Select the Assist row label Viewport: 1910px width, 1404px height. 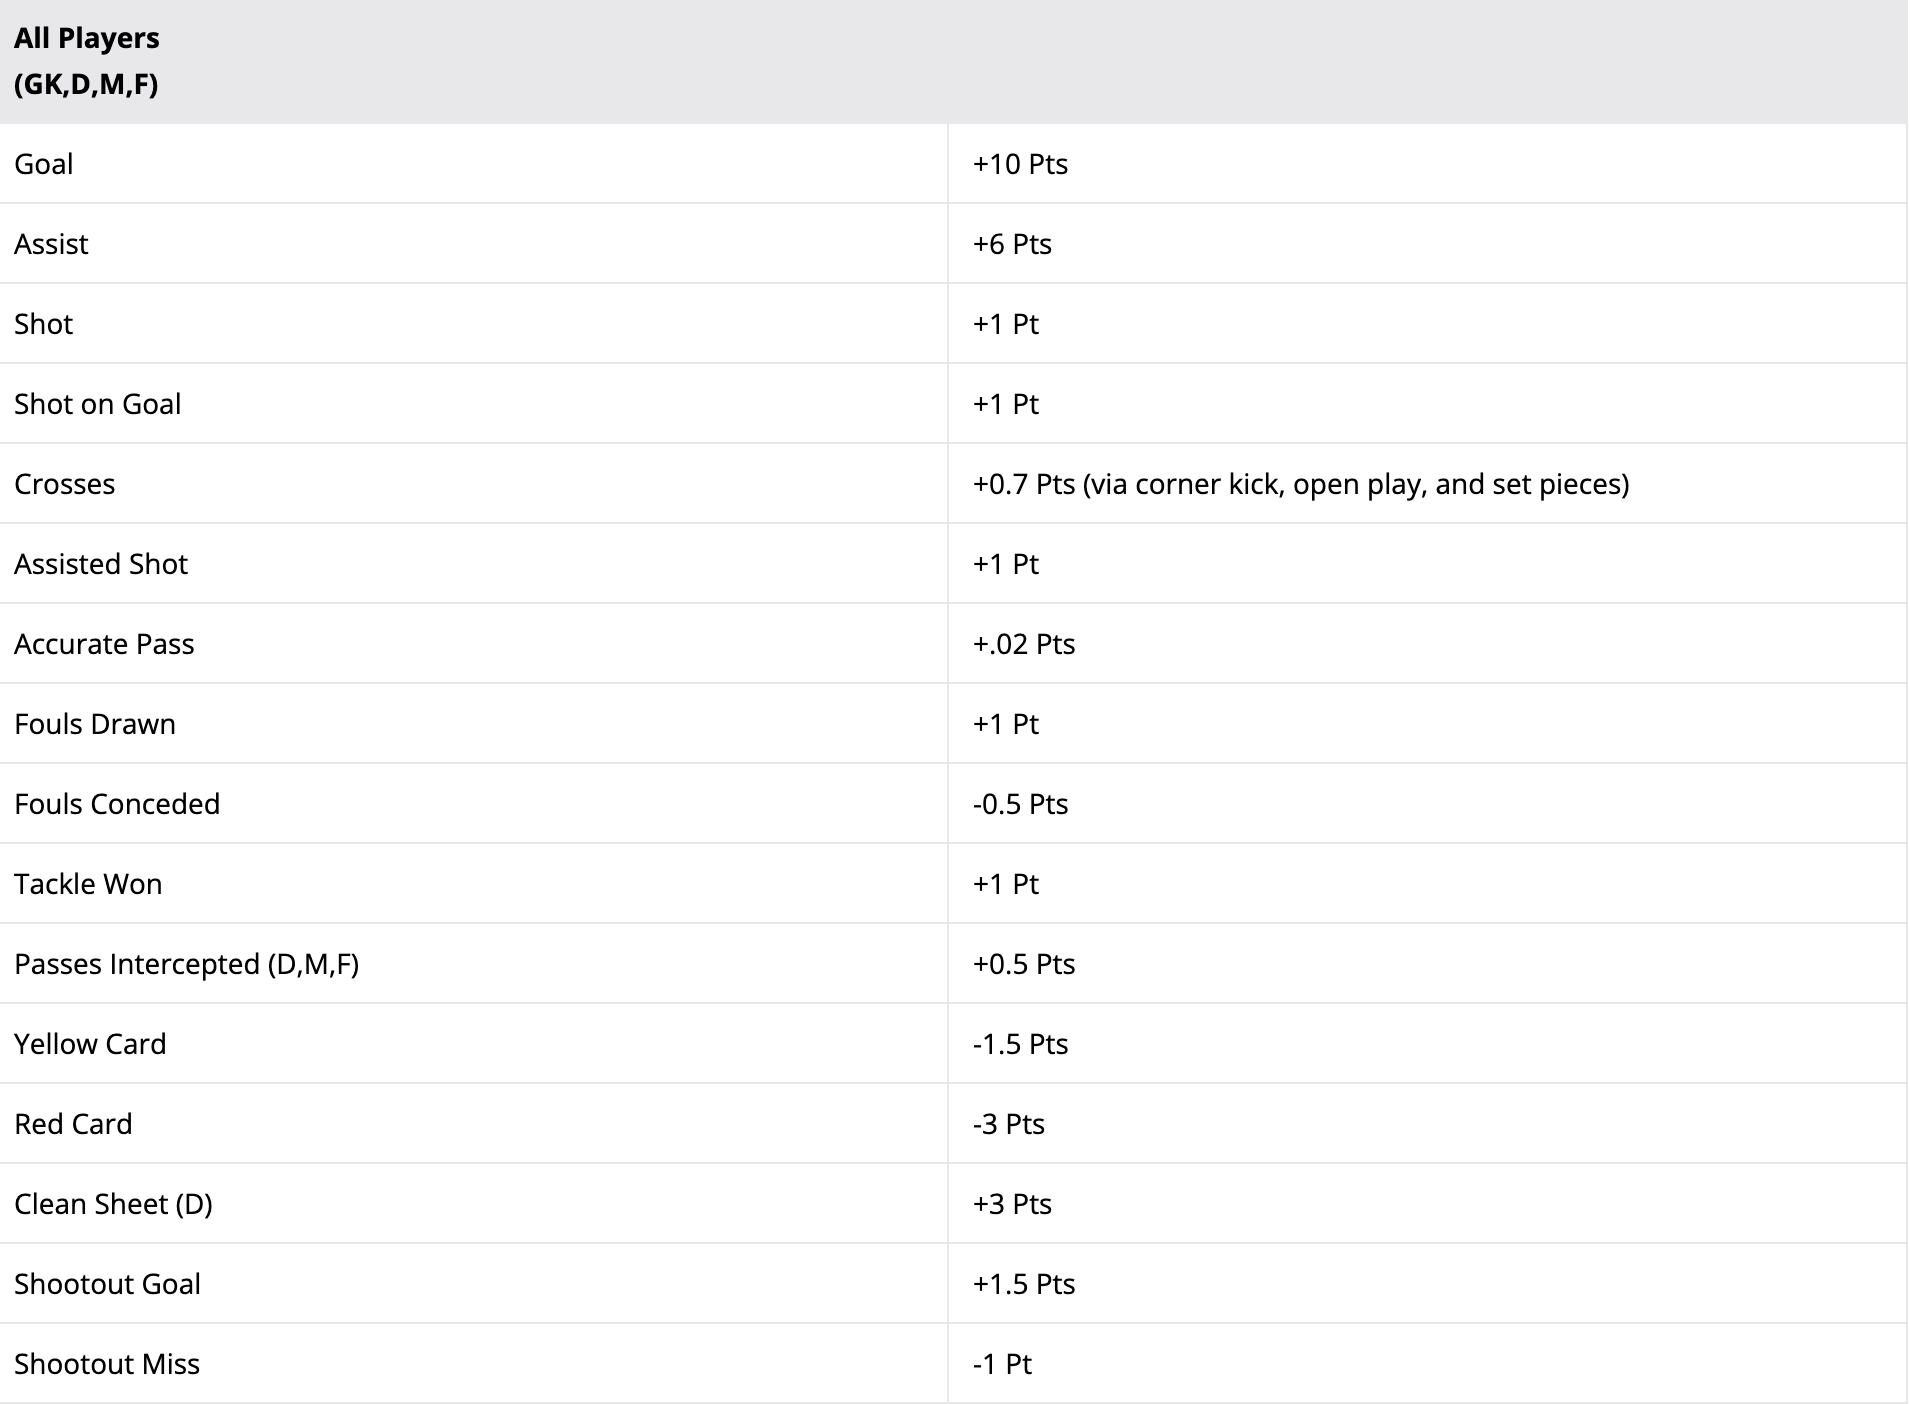51,244
